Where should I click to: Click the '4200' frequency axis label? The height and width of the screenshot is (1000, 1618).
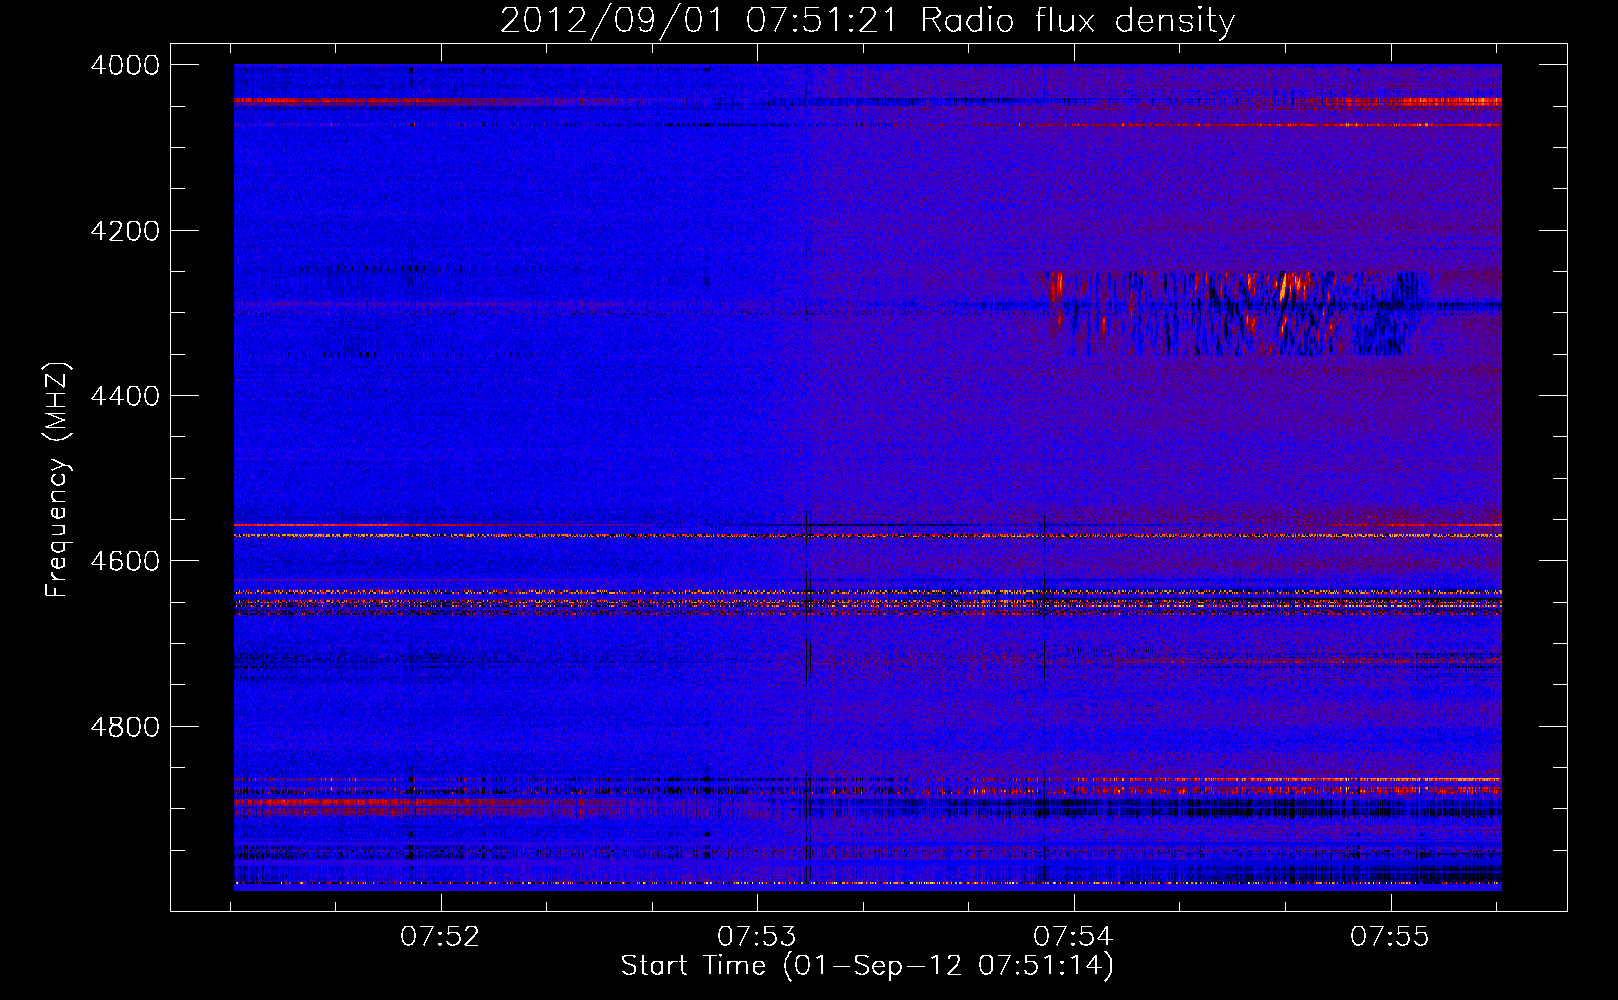[125, 231]
